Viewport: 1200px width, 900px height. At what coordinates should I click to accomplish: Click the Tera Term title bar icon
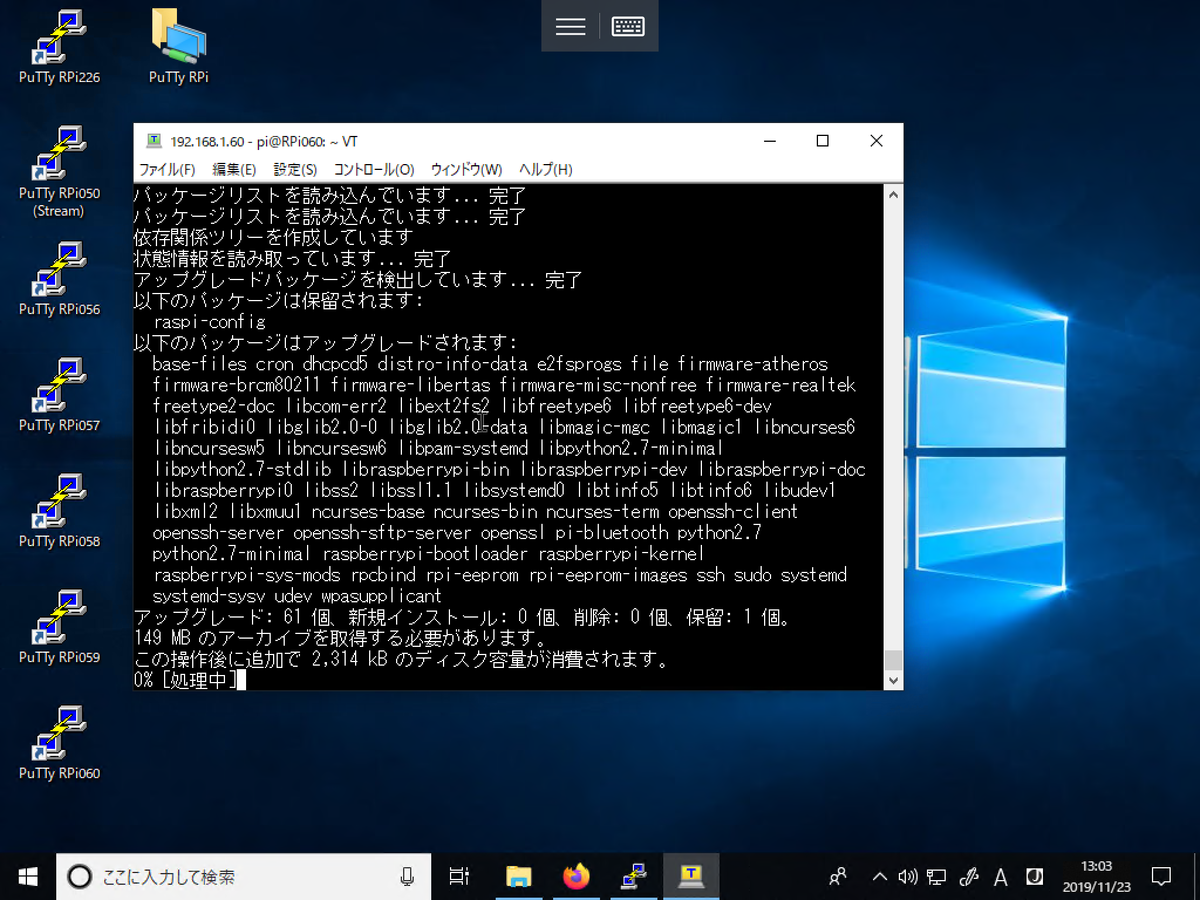click(x=153, y=141)
